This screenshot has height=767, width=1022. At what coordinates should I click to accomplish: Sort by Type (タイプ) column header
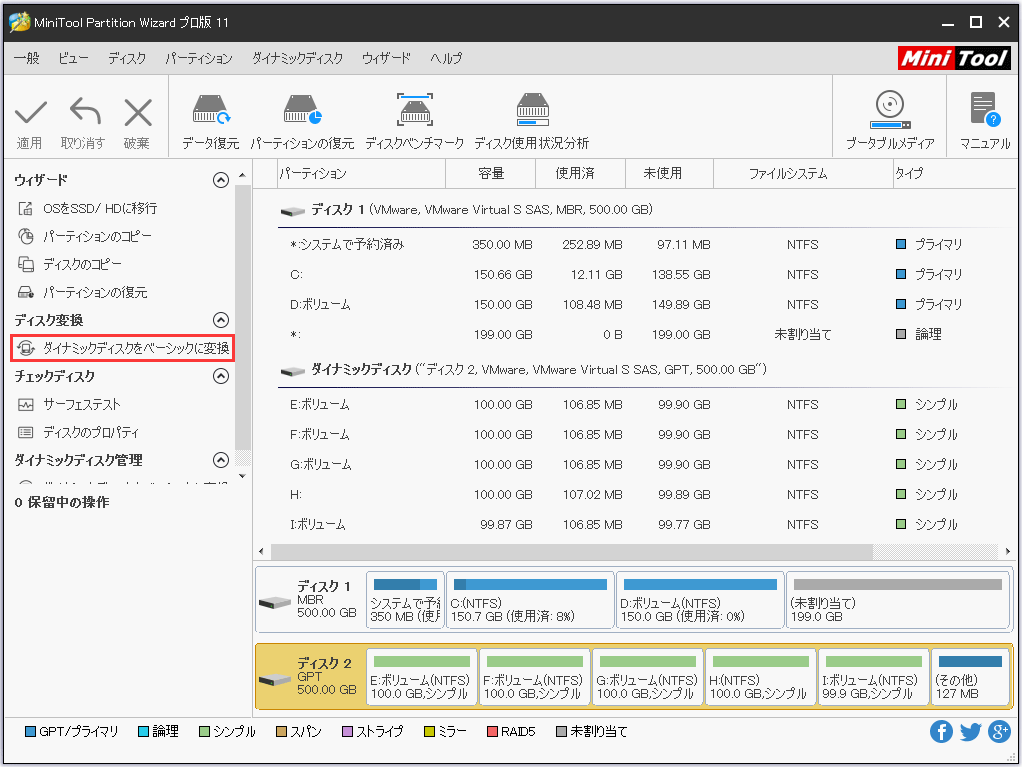(x=954, y=173)
